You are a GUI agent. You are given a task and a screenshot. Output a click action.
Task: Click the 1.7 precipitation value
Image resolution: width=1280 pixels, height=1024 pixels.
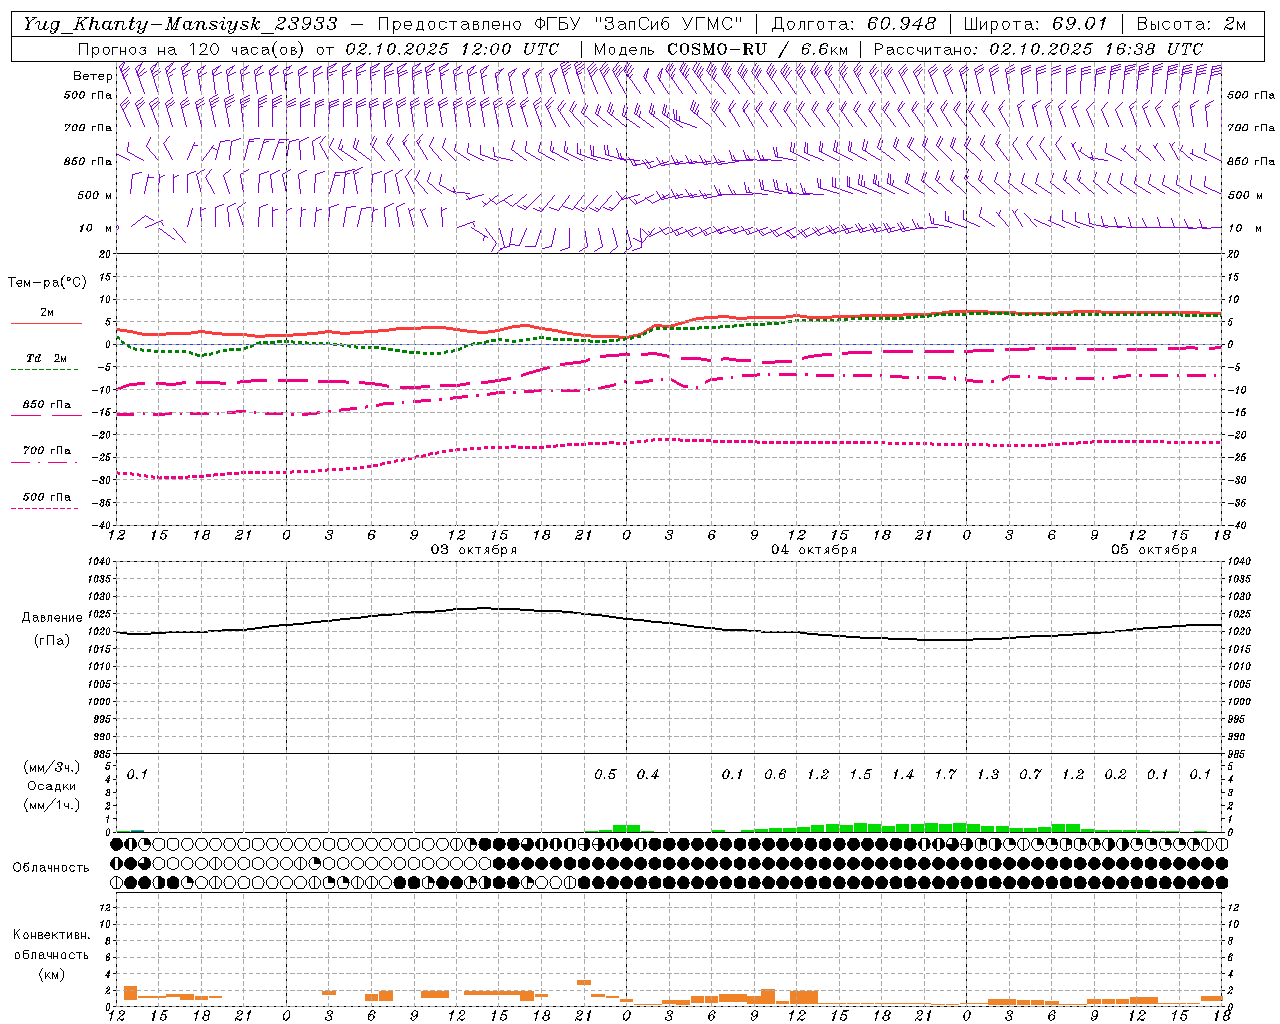tap(945, 774)
